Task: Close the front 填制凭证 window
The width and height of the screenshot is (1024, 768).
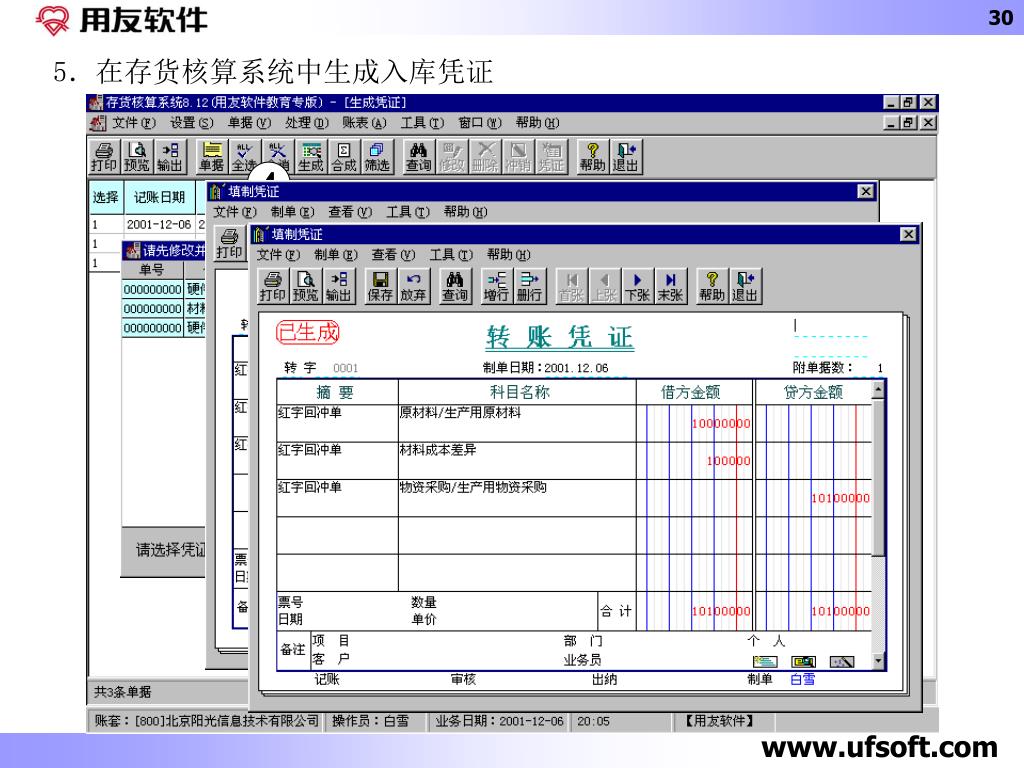Action: coord(908,234)
